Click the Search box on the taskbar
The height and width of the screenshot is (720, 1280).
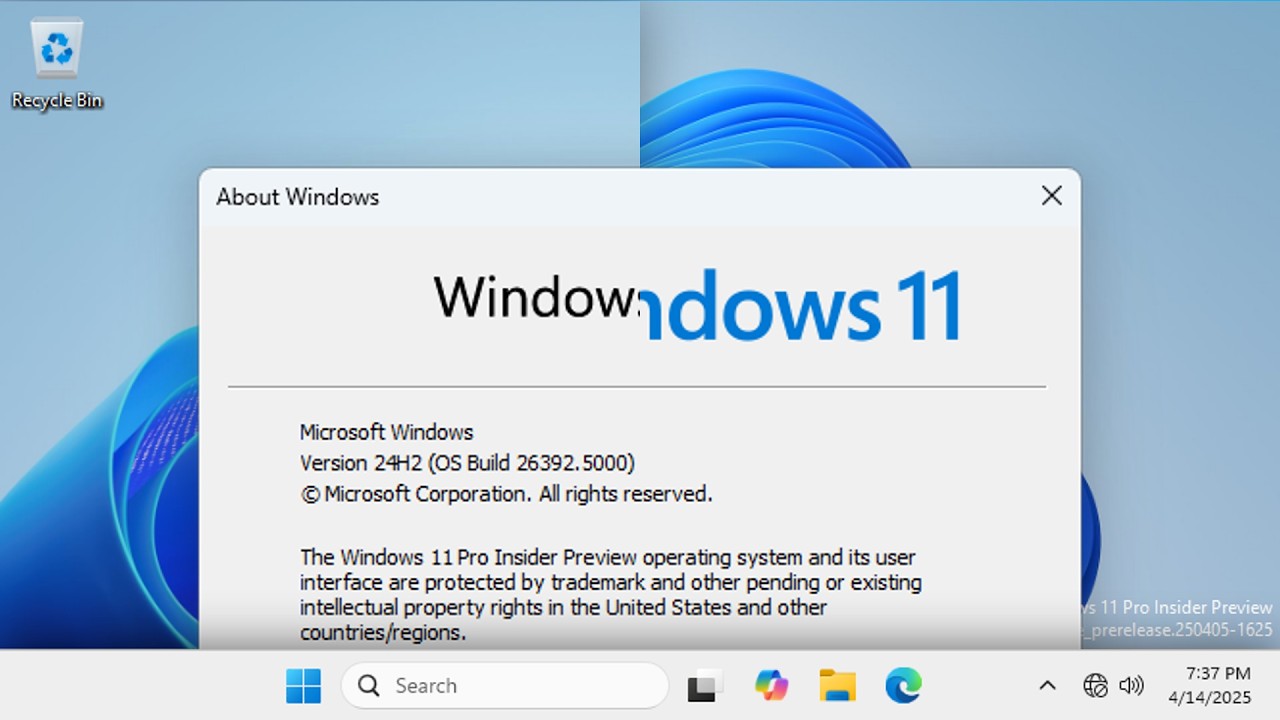[505, 686]
